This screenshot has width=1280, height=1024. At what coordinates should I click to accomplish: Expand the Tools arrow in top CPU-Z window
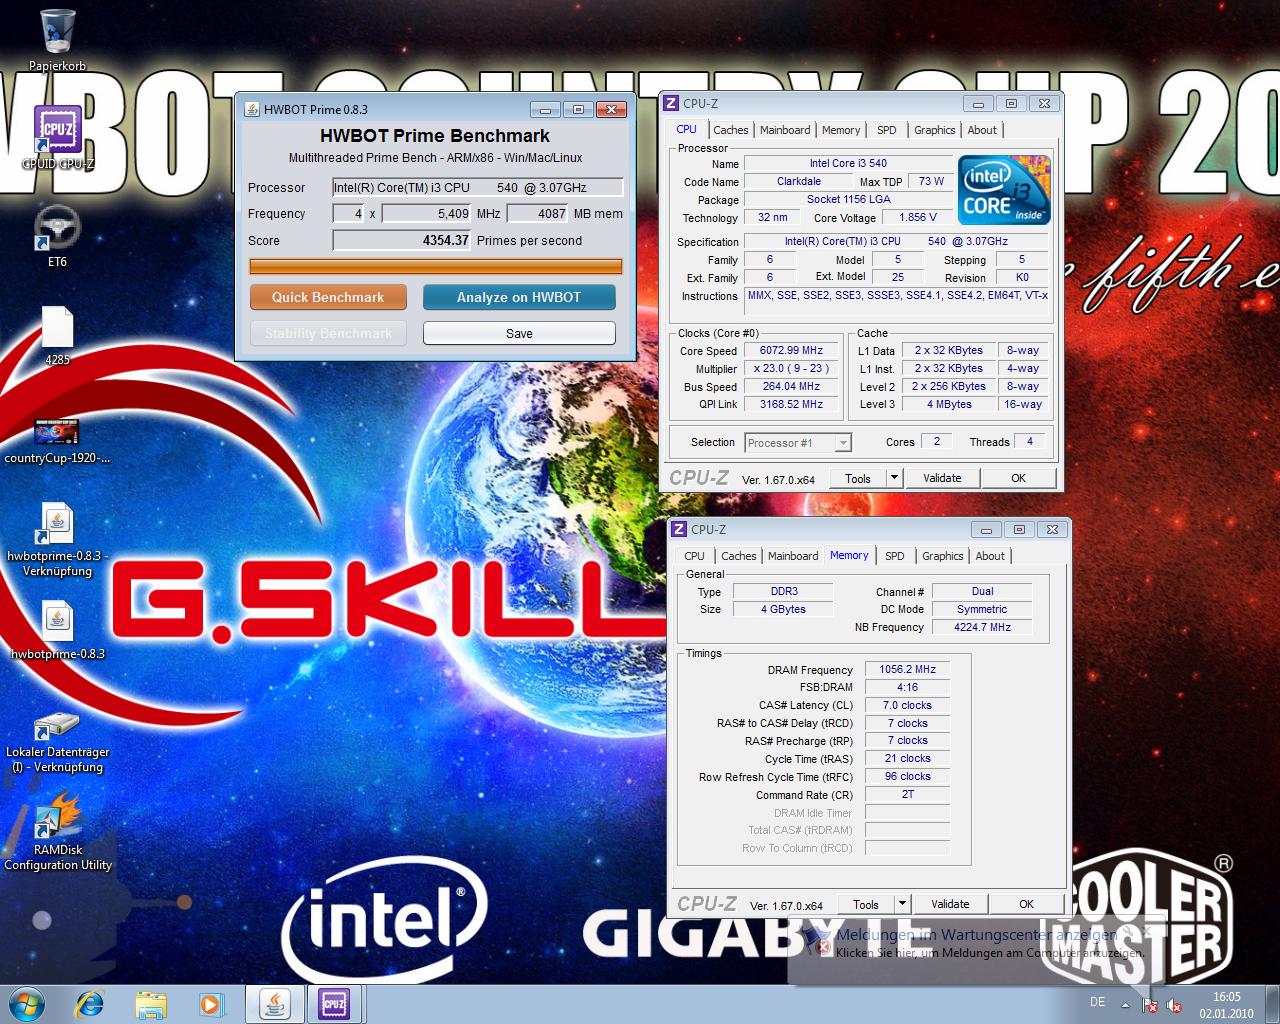click(x=895, y=478)
